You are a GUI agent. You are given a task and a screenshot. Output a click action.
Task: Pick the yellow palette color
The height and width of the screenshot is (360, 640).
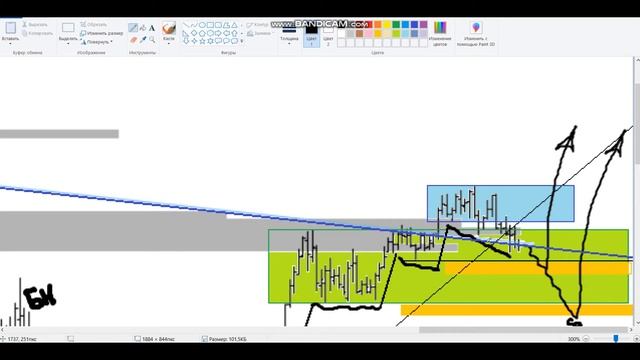[387, 24]
